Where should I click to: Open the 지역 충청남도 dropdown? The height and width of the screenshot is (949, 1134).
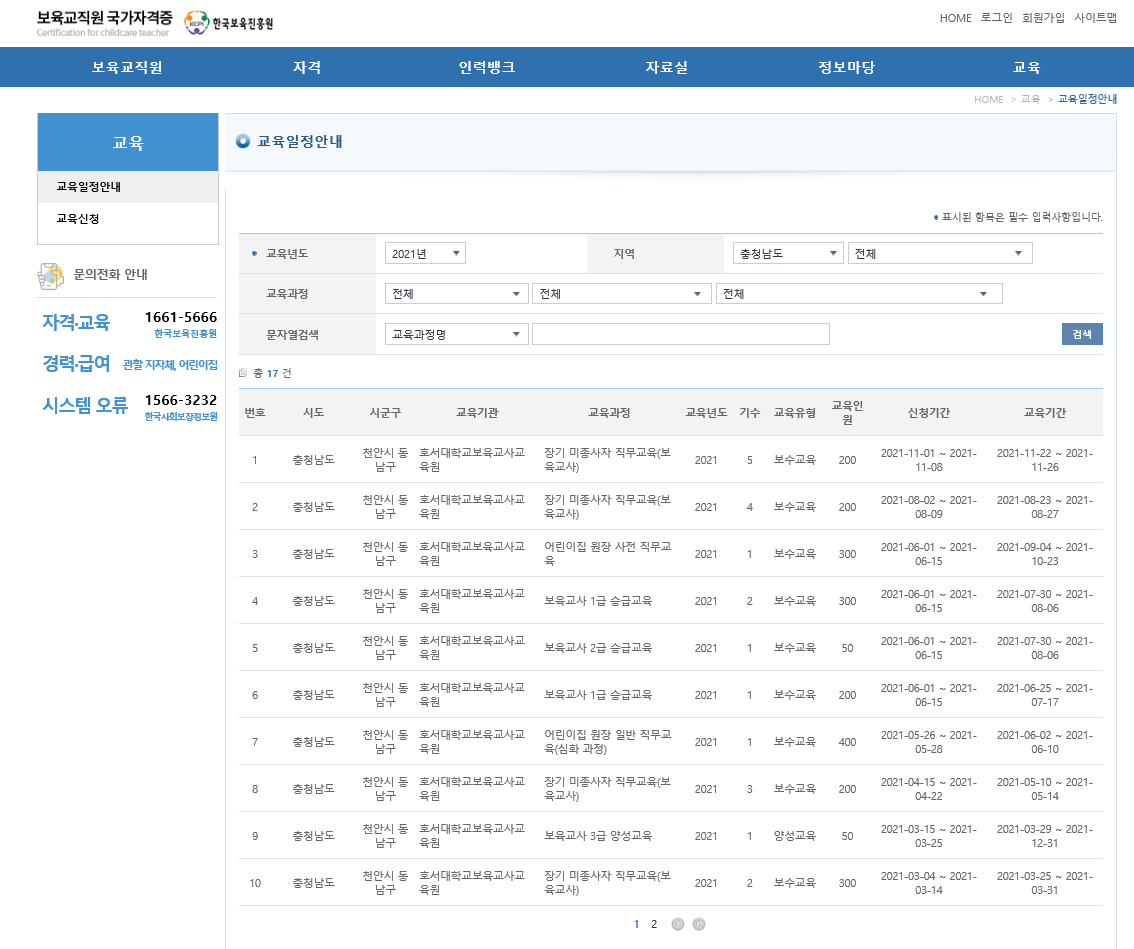point(788,253)
